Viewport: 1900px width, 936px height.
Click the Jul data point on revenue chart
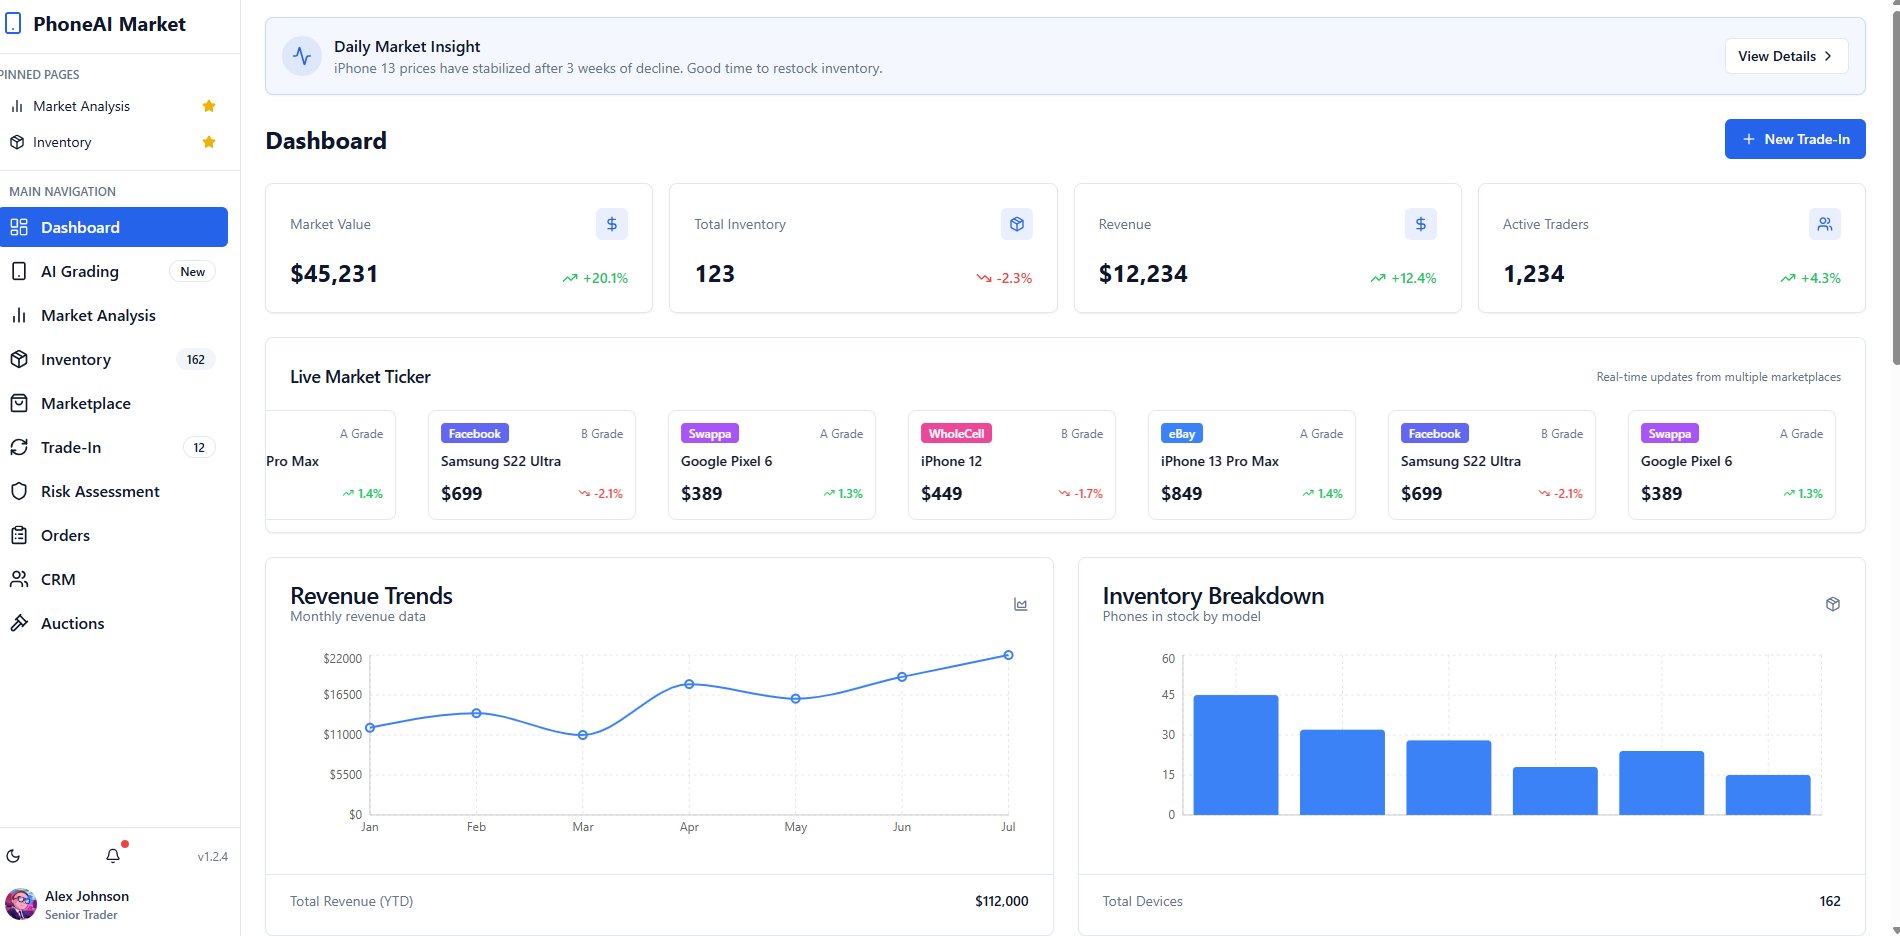[x=1008, y=655]
